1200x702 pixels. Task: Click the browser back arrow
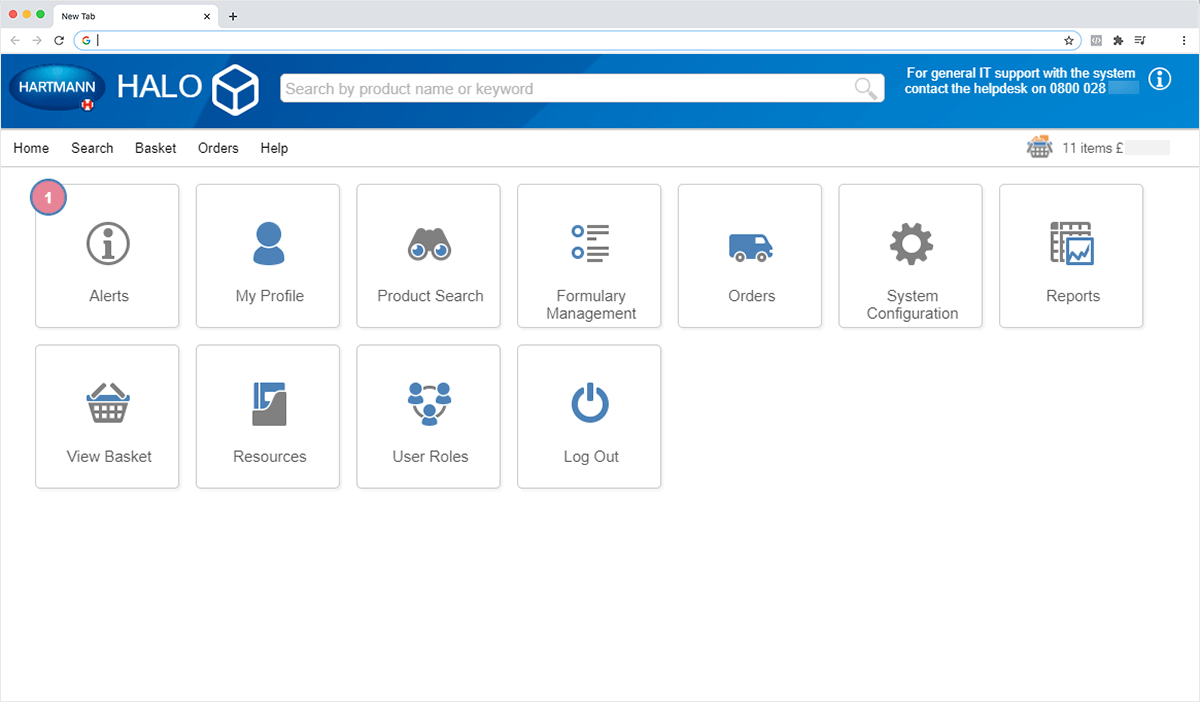click(x=15, y=40)
